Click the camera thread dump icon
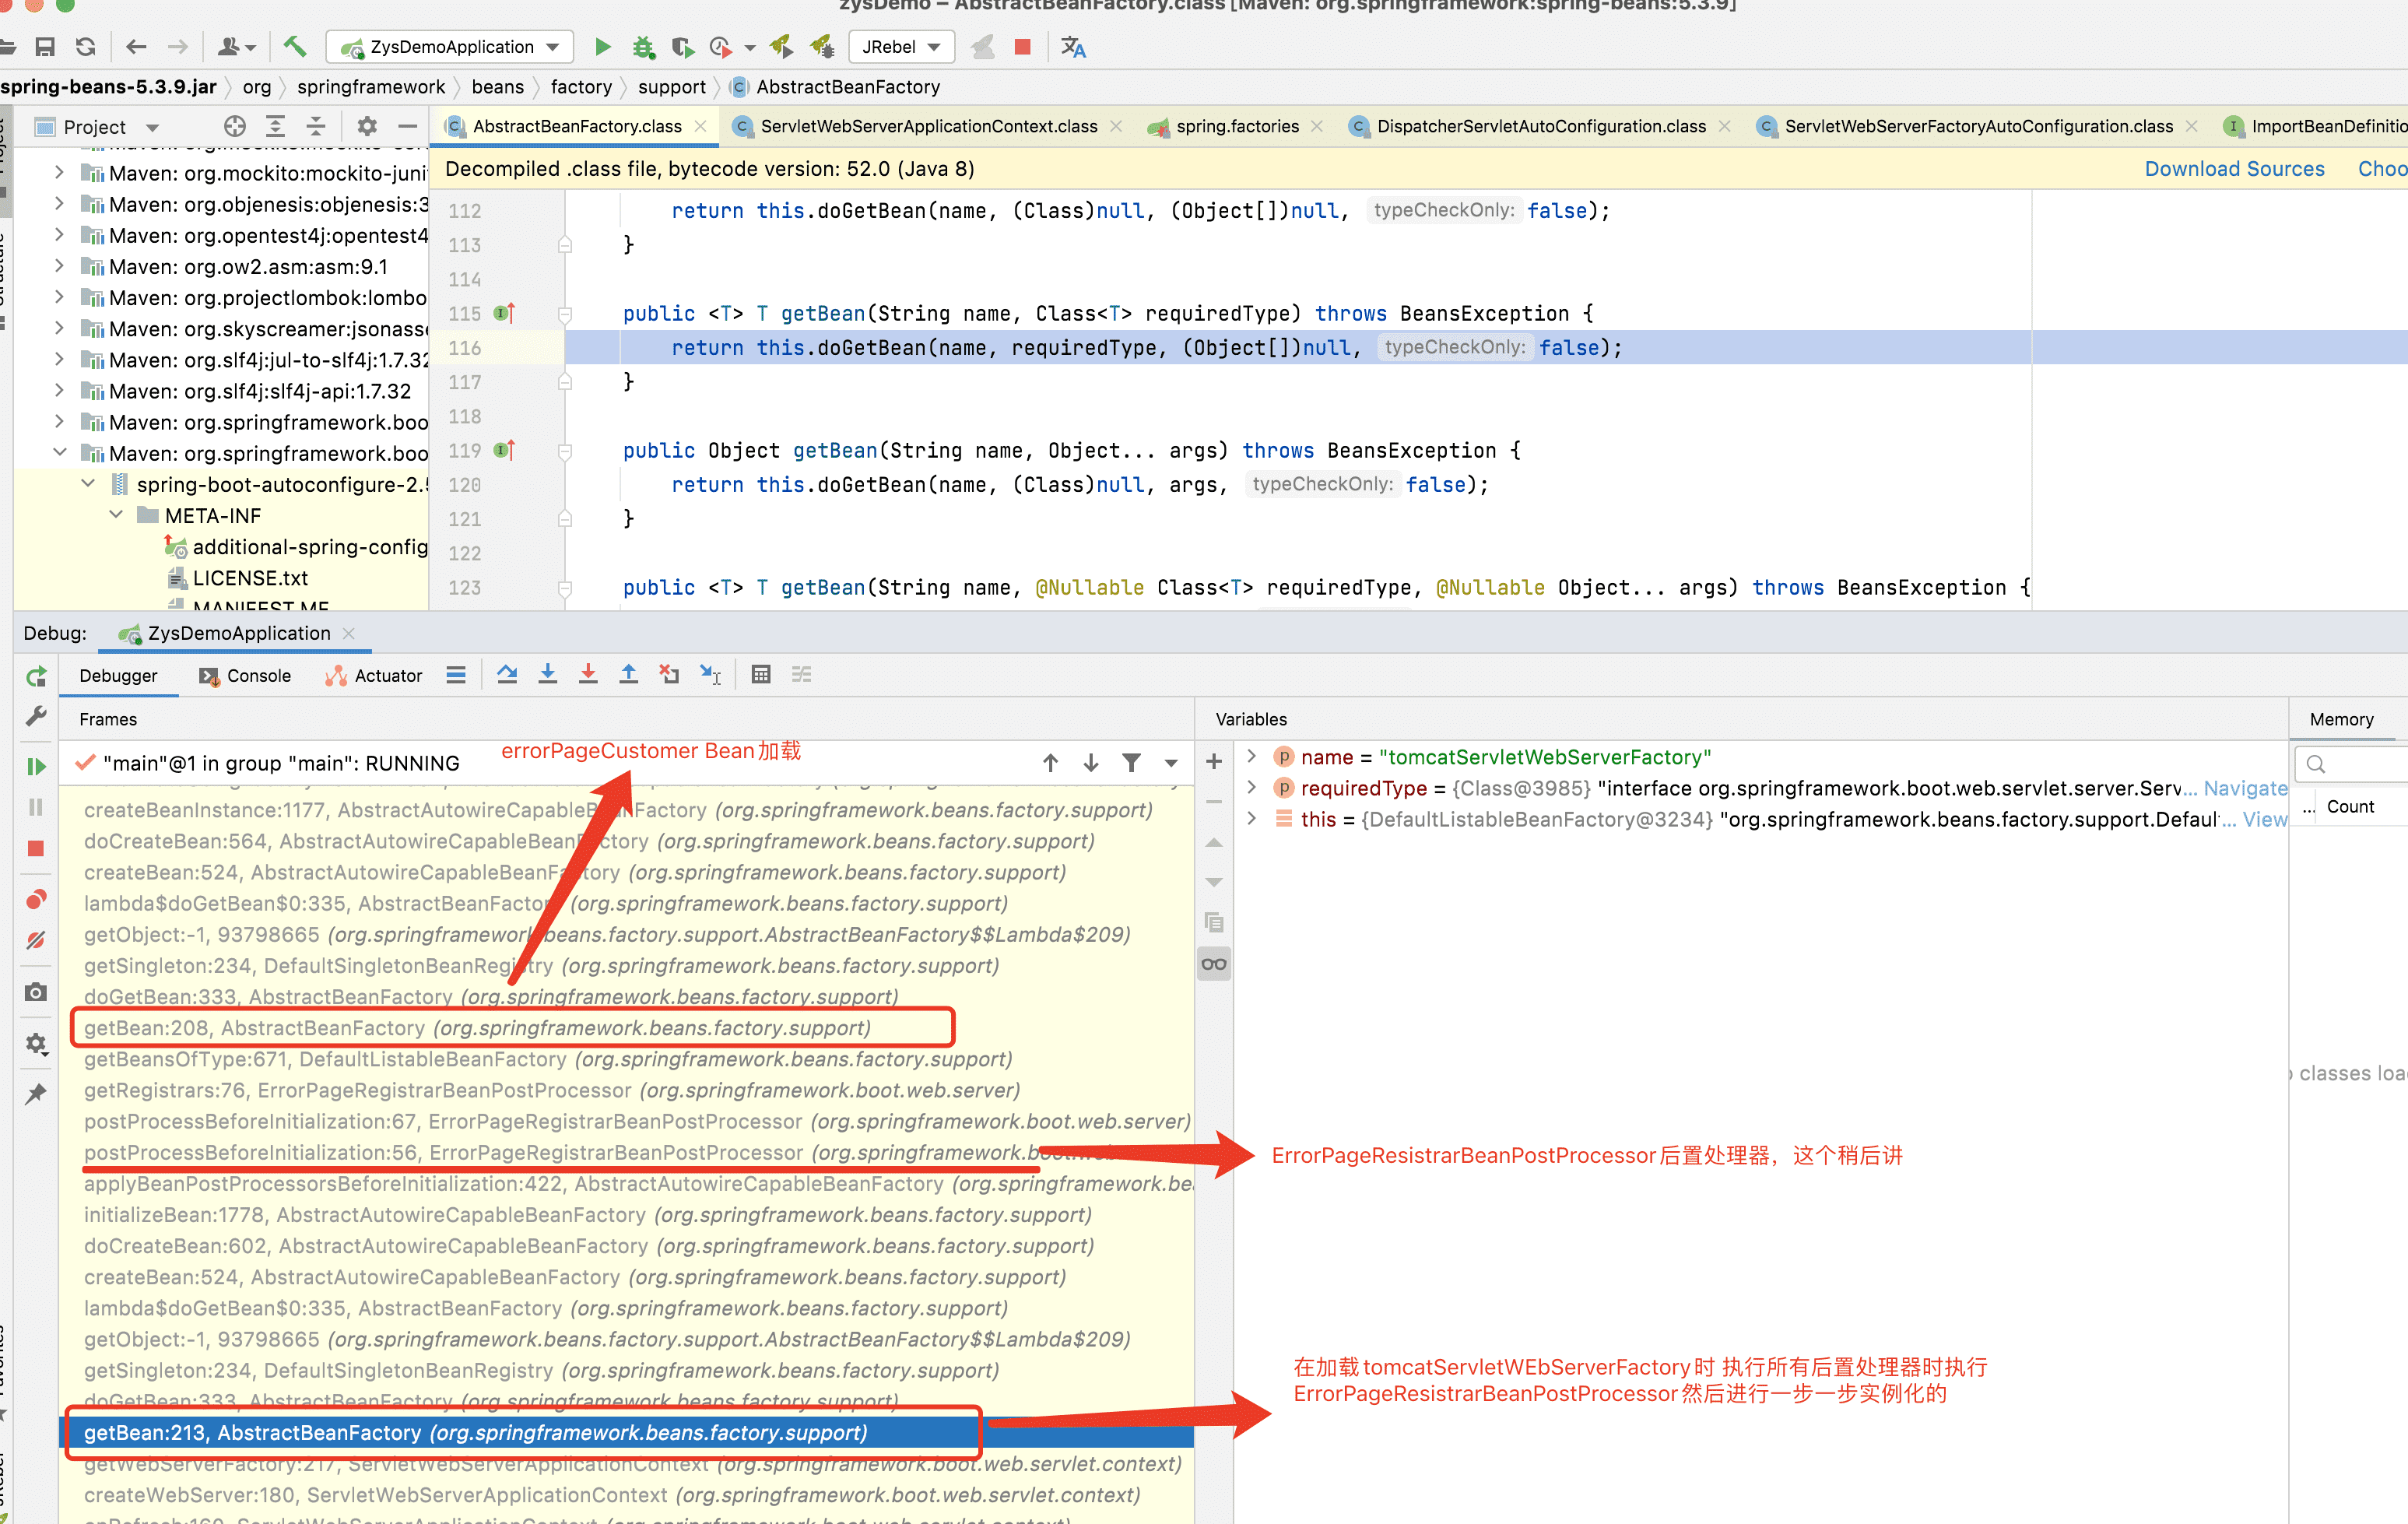This screenshot has width=2408, height=1524. click(36, 992)
